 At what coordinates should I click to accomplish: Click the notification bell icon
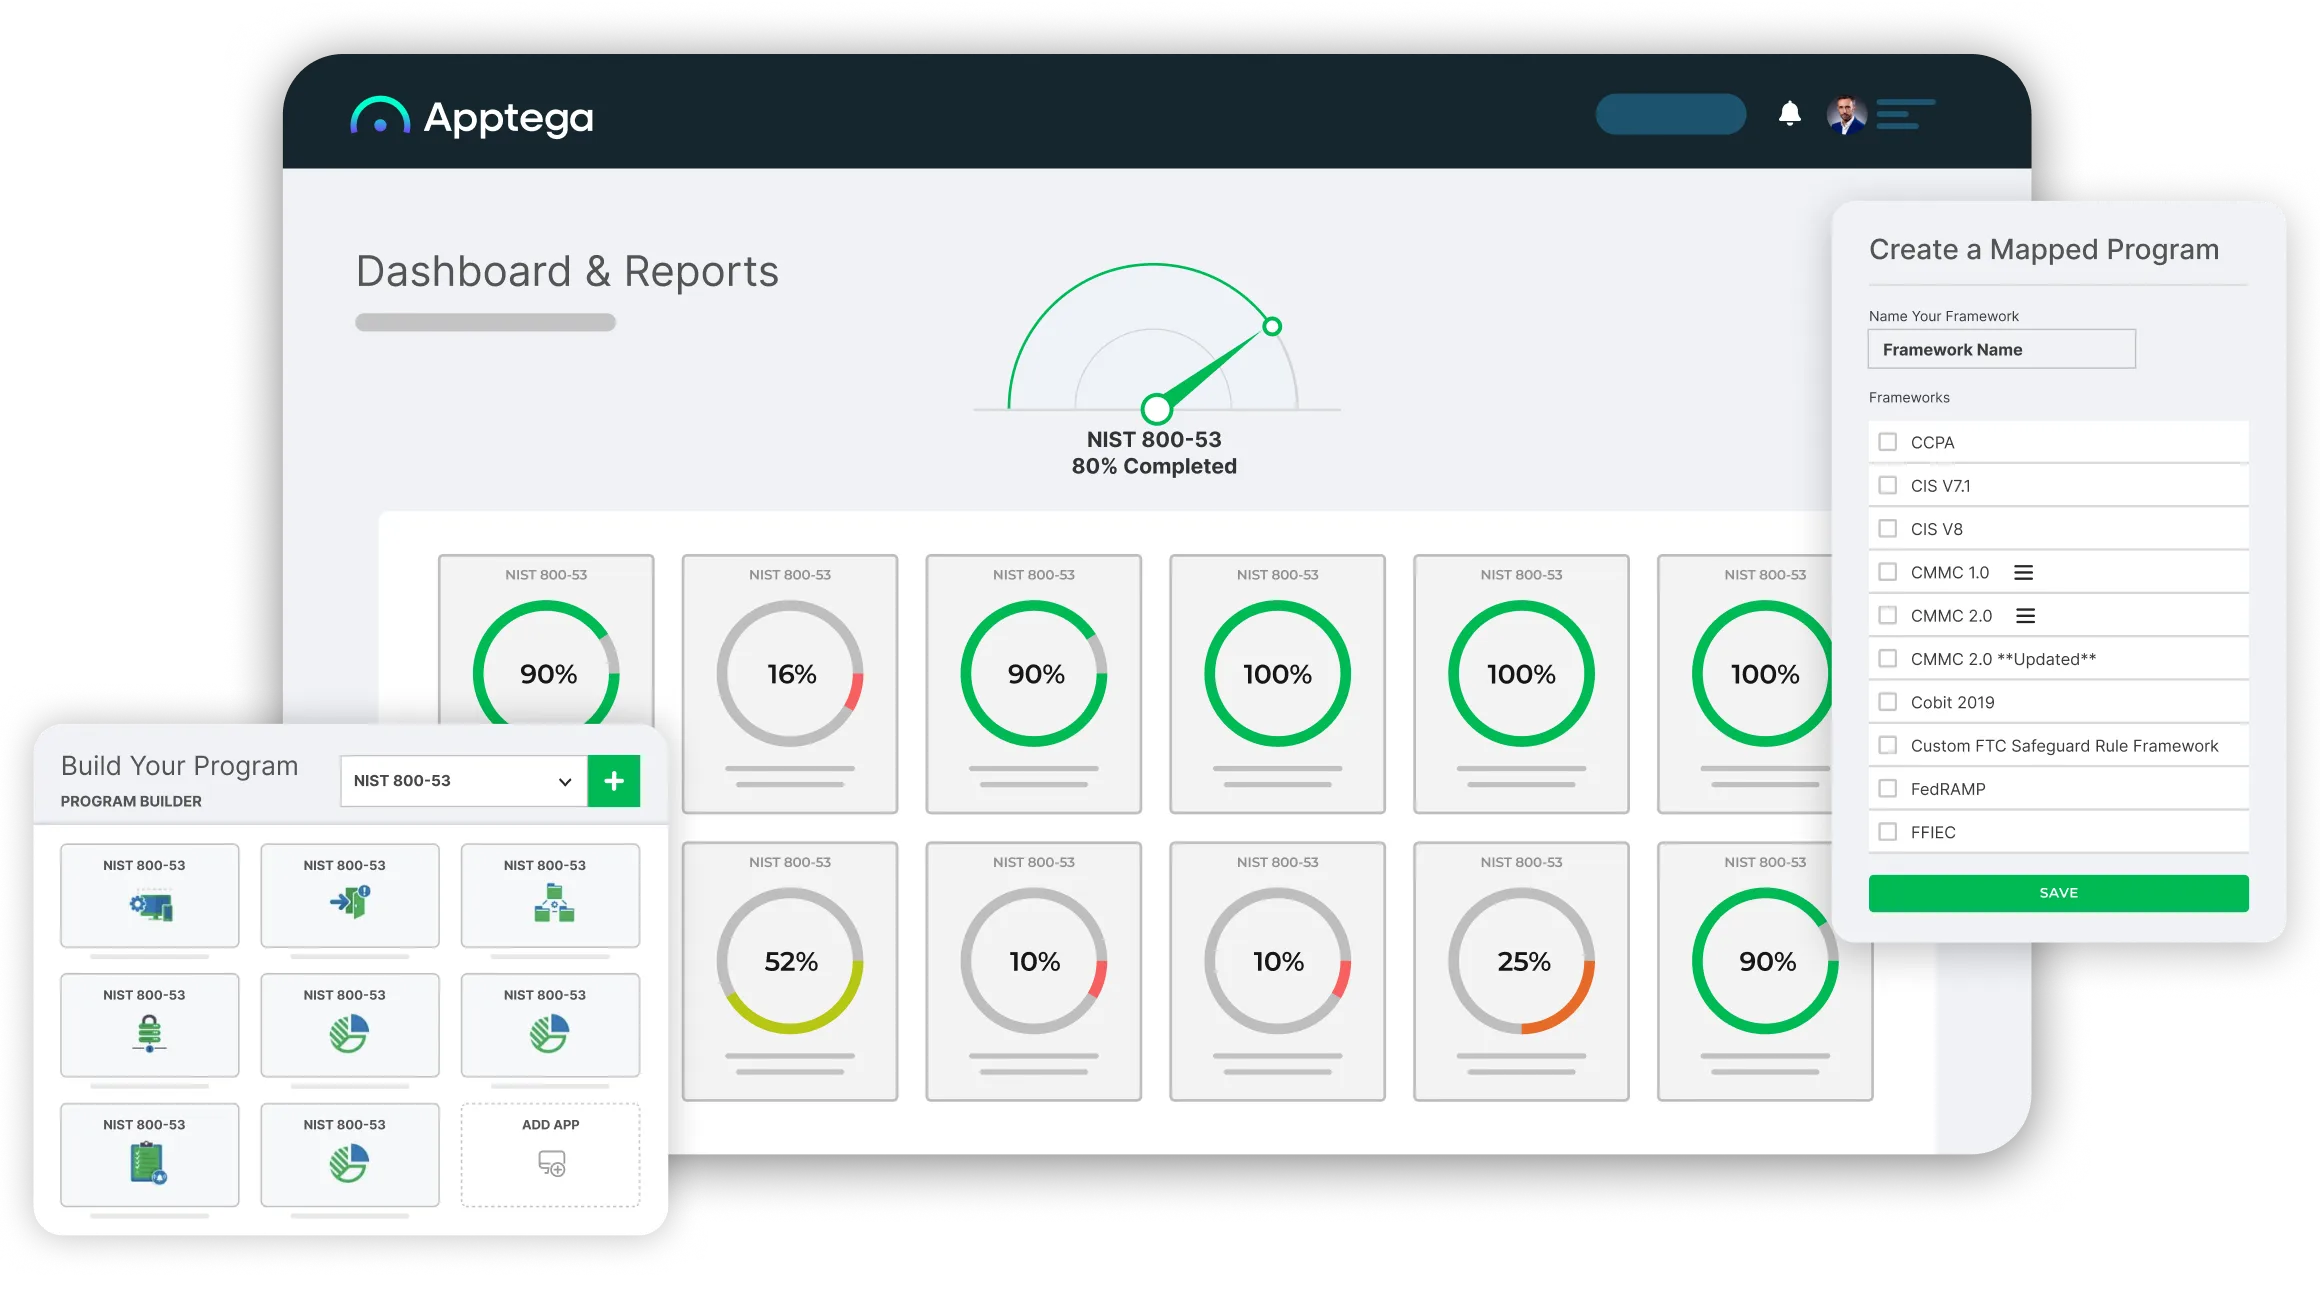[x=1789, y=114]
